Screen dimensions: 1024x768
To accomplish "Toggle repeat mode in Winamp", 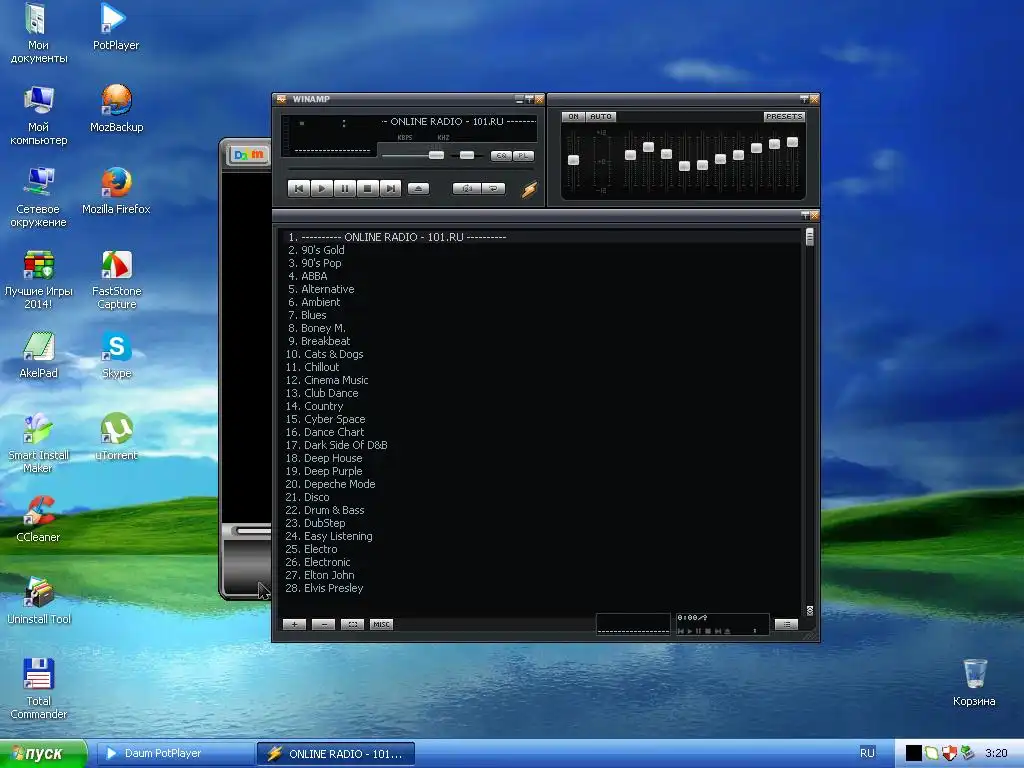I will [494, 189].
